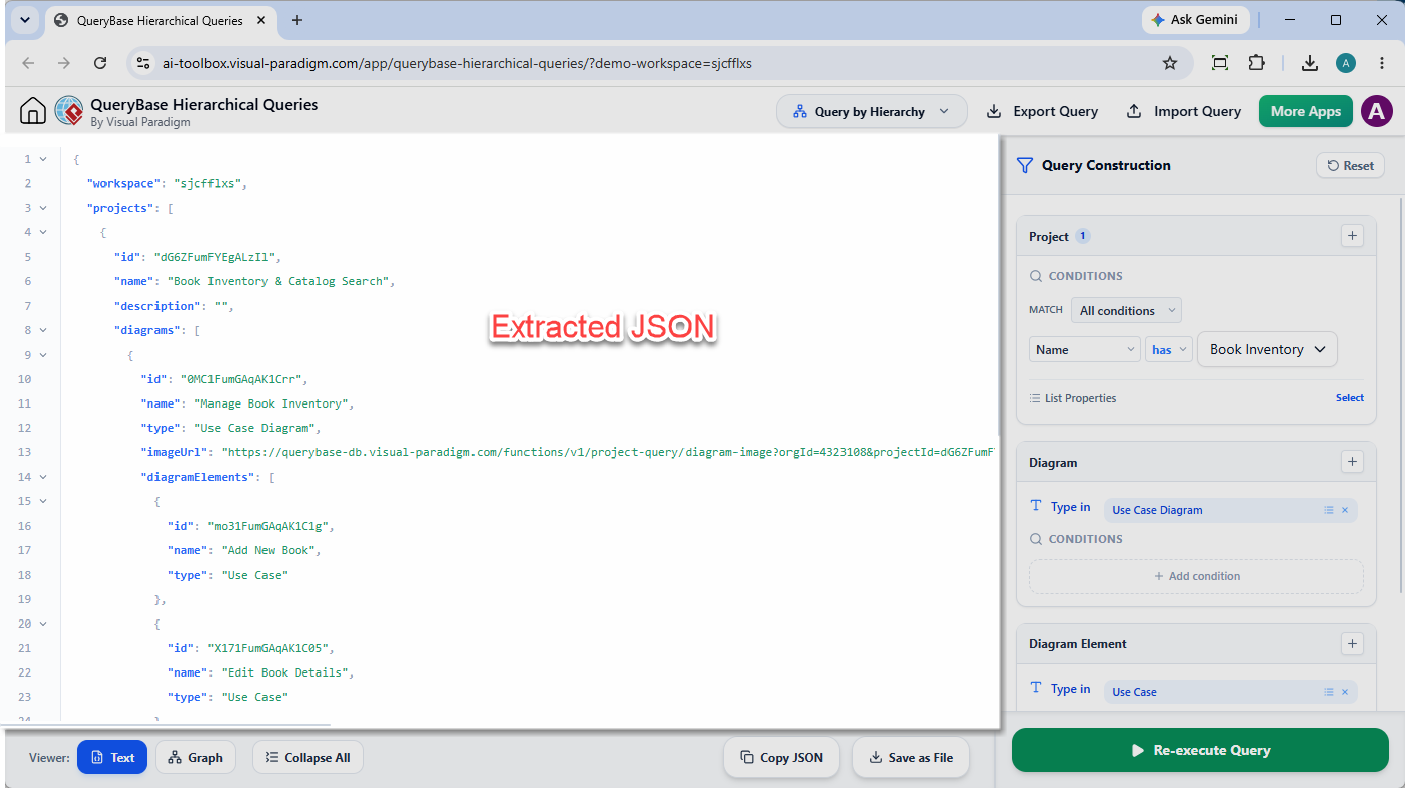
Task: Close the QueryBase Hierarchical Queries tab
Action: [x=262, y=20]
